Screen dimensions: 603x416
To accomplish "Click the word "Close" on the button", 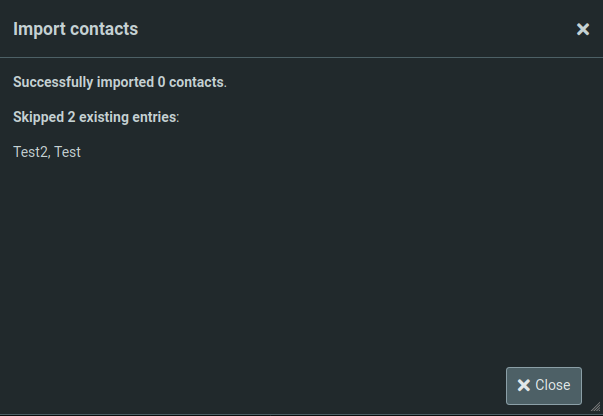I will pos(553,385).
